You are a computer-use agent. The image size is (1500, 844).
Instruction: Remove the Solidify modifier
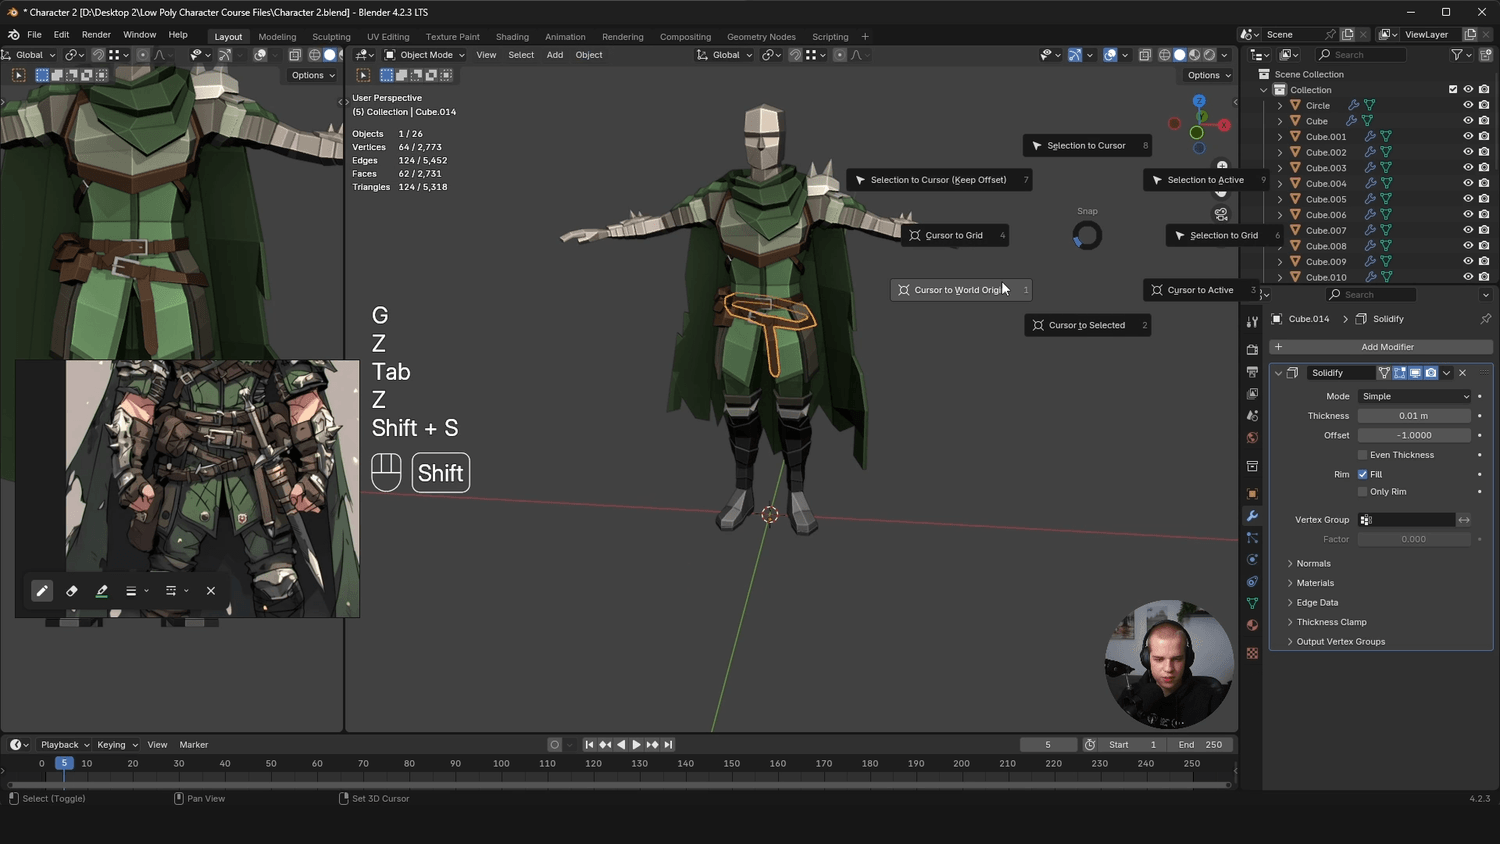1462,373
